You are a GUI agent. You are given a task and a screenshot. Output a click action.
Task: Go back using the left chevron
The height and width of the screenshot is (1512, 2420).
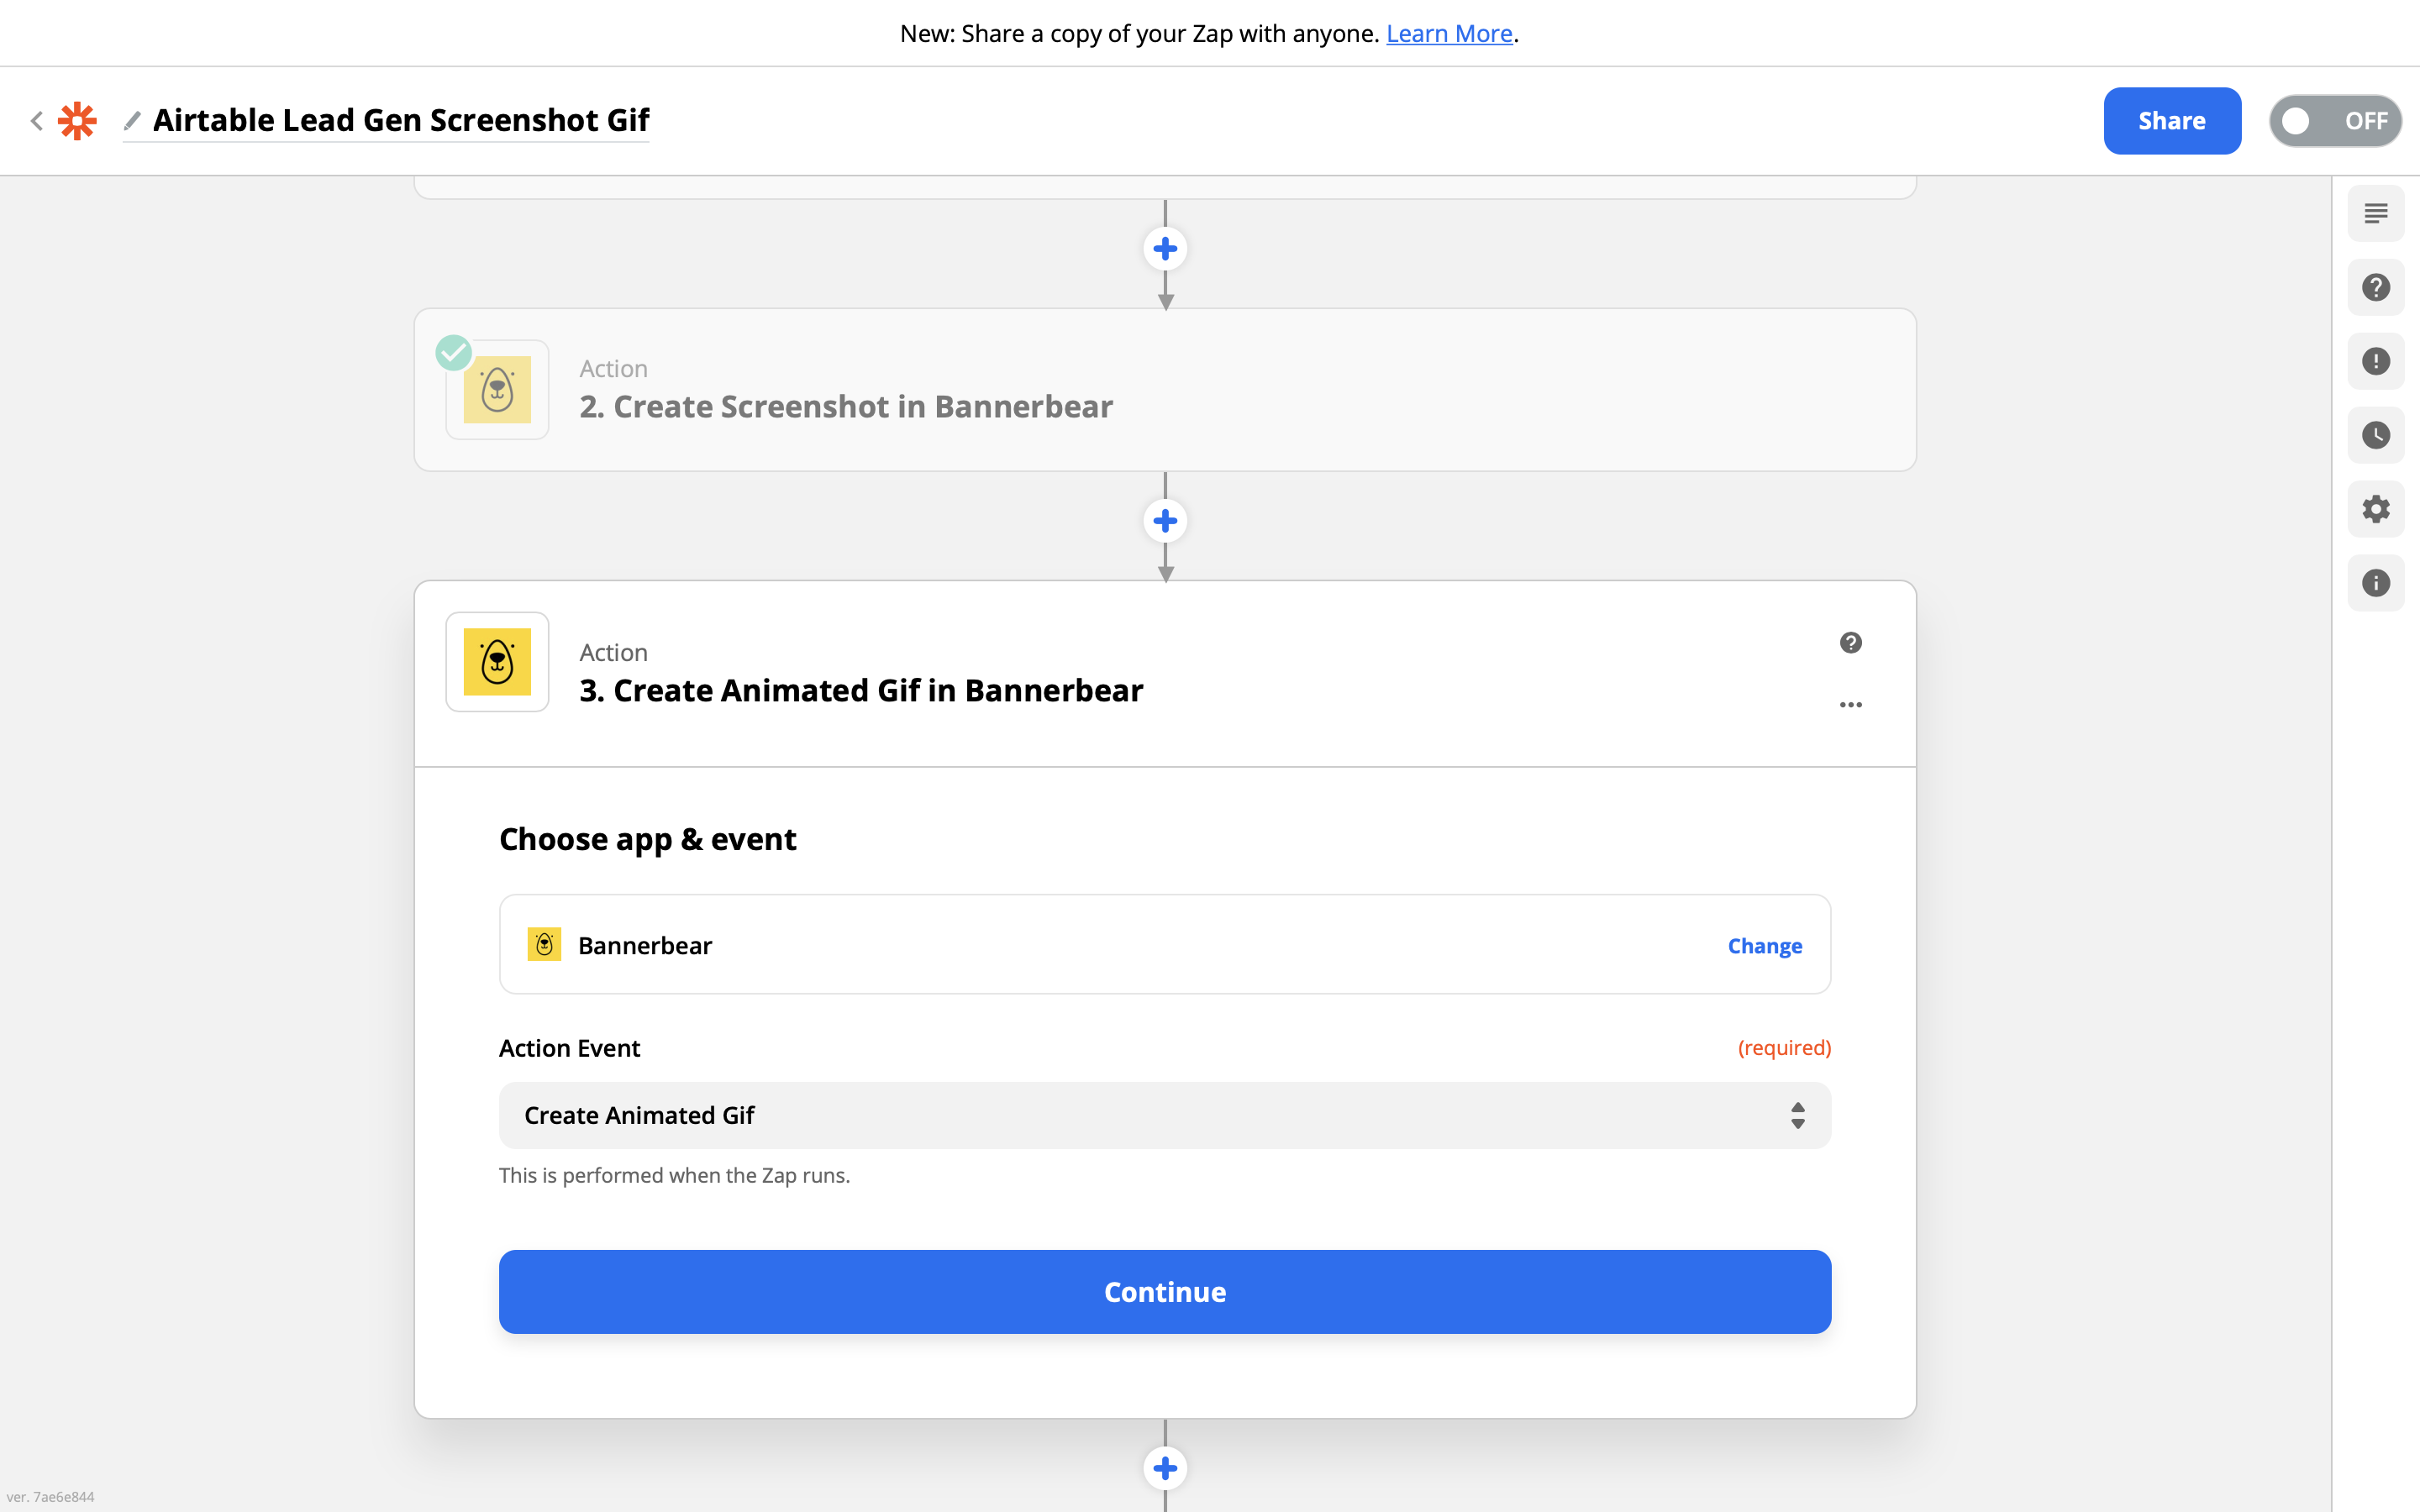point(37,121)
